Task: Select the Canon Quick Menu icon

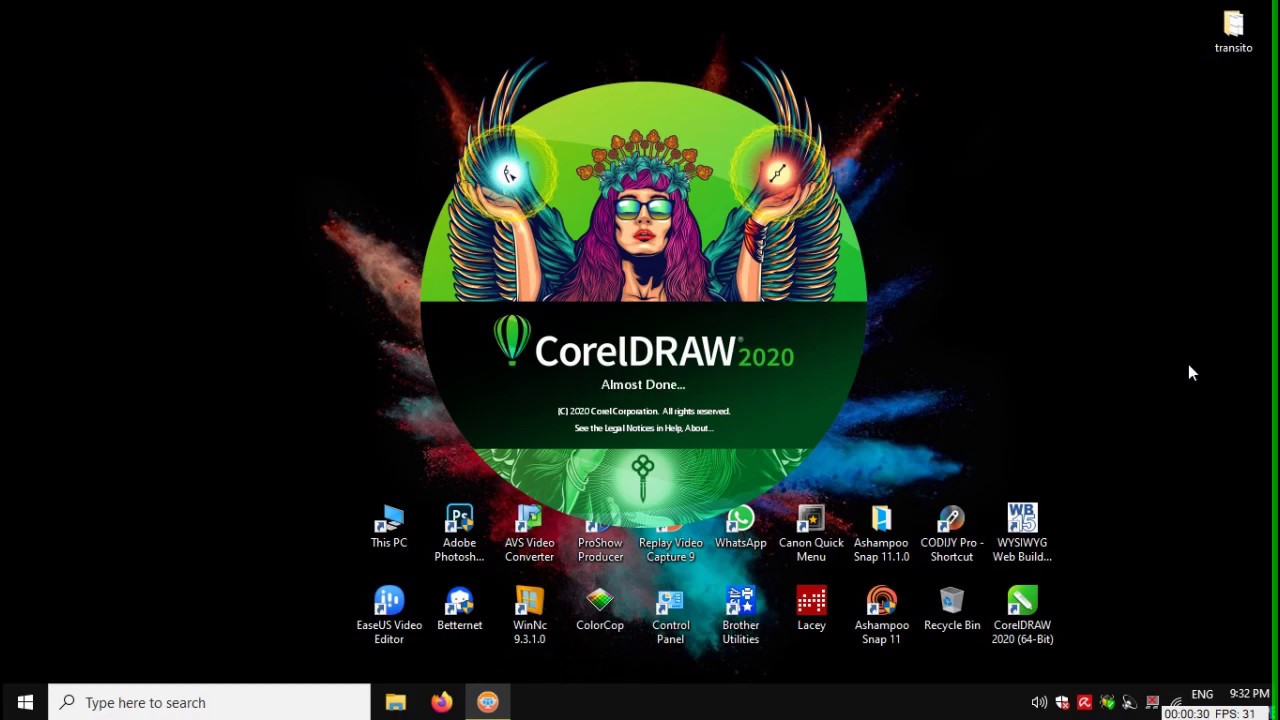Action: (811, 533)
